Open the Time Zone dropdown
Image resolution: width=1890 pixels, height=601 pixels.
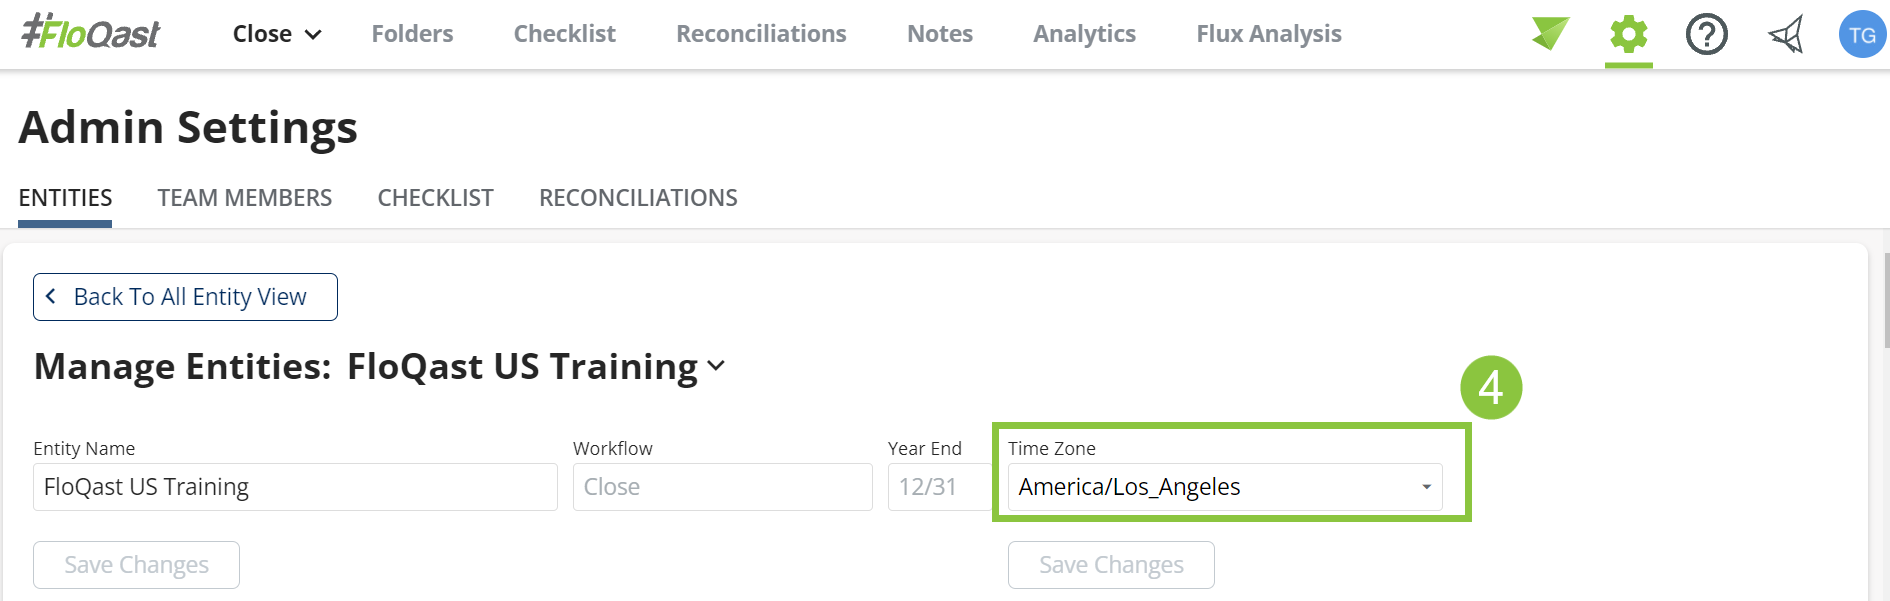pos(1225,487)
